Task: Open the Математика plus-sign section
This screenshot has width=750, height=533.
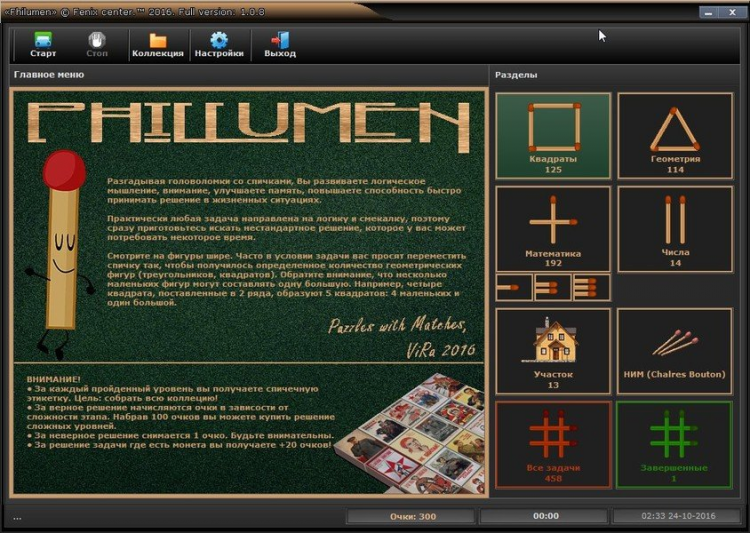Action: coord(553,229)
